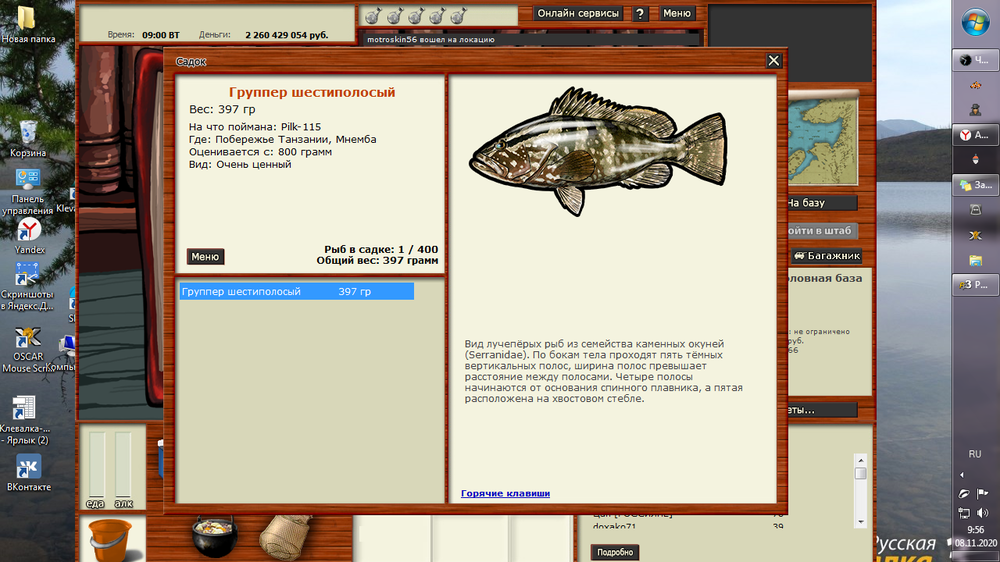Viewport: 1000px width, 562px height.
Task: Click the Windows Start orb
Action: pyautogui.click(x=975, y=23)
